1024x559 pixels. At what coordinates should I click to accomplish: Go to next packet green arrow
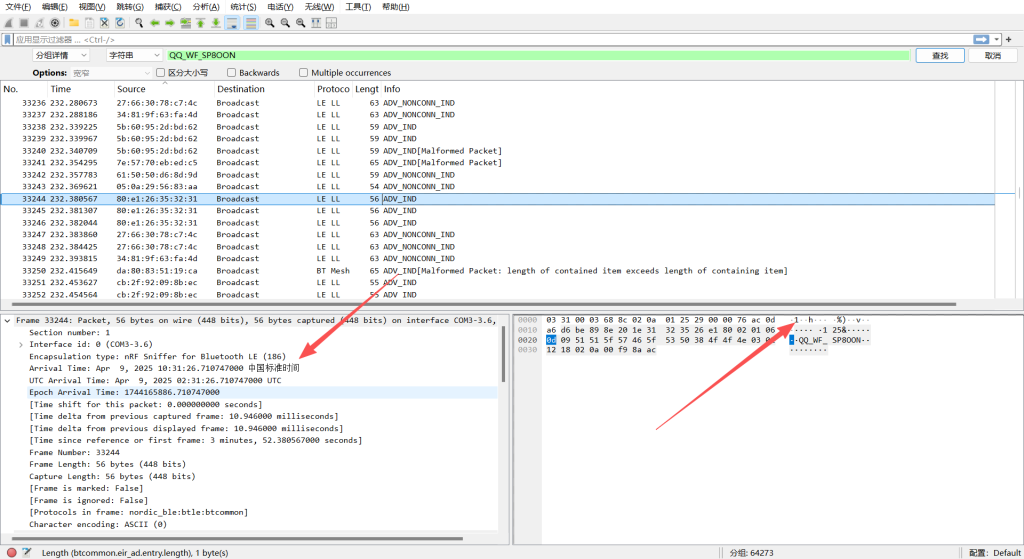pyautogui.click(x=170, y=22)
